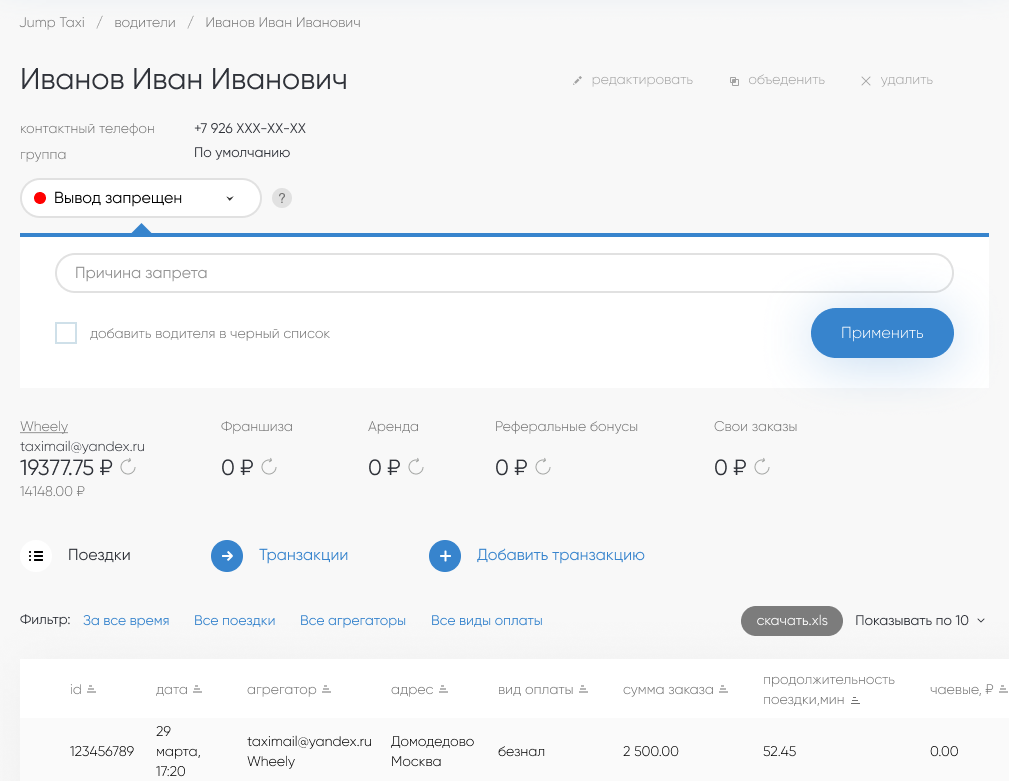Go to водители breadcrumb link
The height and width of the screenshot is (781, 1009).
(x=145, y=22)
